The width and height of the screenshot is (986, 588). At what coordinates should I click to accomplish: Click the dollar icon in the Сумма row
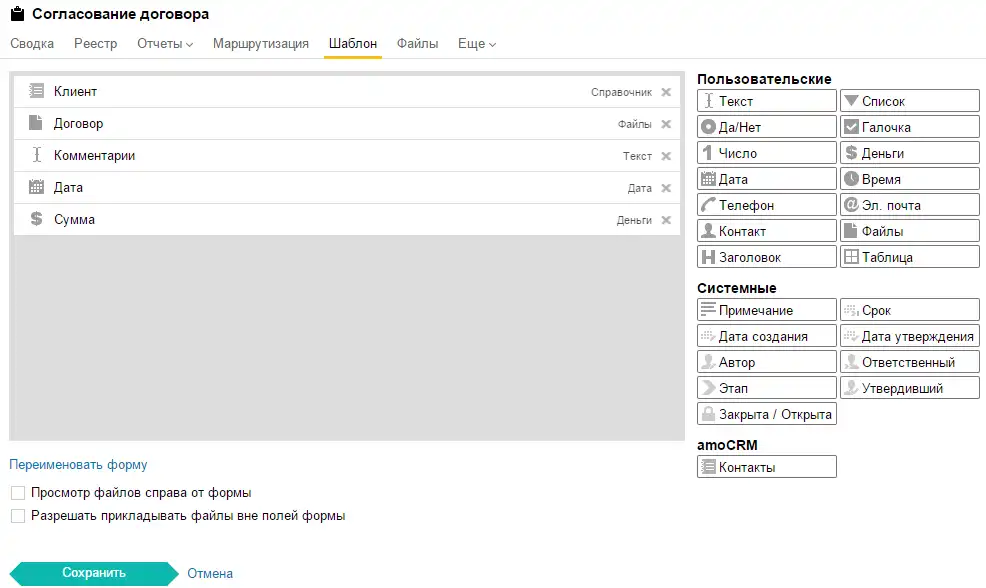click(36, 219)
